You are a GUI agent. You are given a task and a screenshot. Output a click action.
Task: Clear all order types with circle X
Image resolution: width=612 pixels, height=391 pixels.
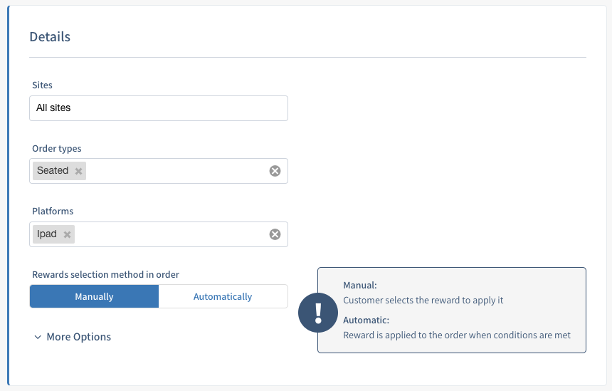coord(275,171)
